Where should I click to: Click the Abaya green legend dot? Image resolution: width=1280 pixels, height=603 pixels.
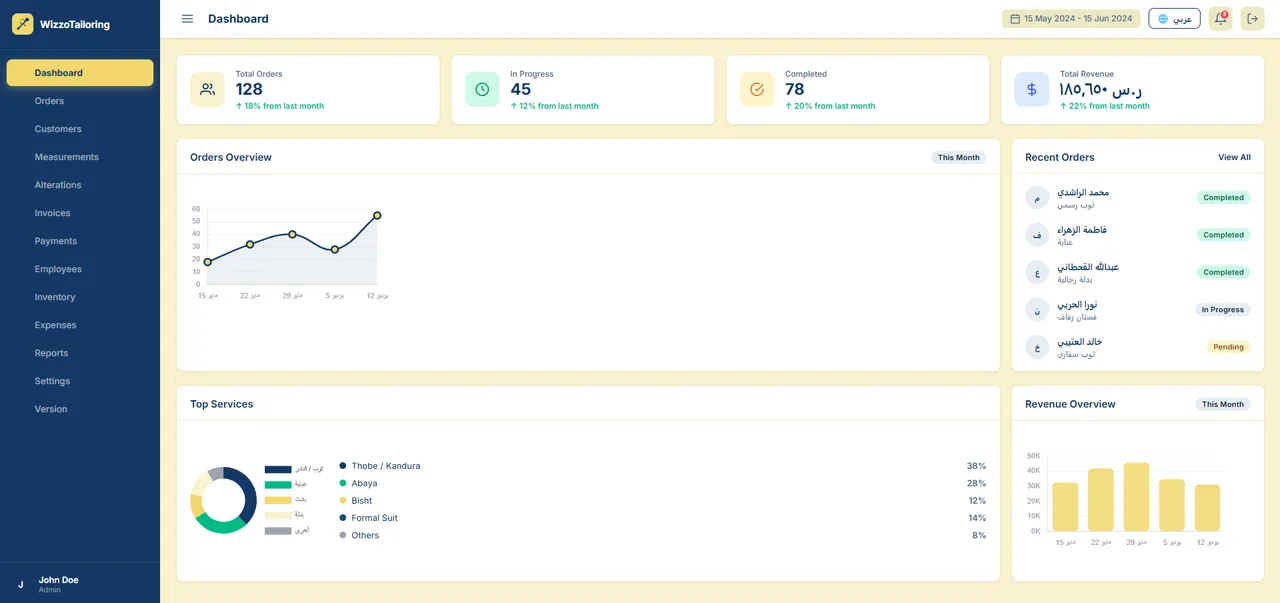click(x=343, y=483)
